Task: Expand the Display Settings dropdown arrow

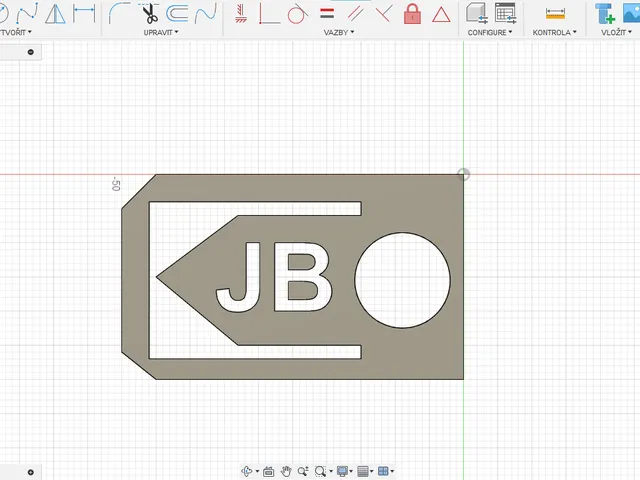Action: (x=351, y=471)
